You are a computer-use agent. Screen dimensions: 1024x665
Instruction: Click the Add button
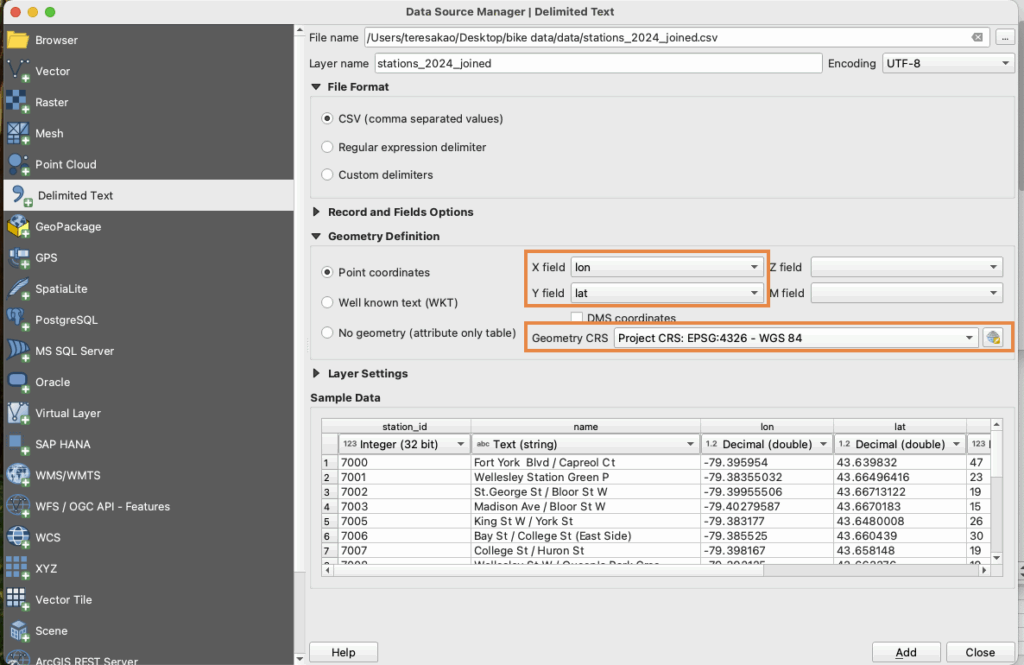tap(906, 652)
